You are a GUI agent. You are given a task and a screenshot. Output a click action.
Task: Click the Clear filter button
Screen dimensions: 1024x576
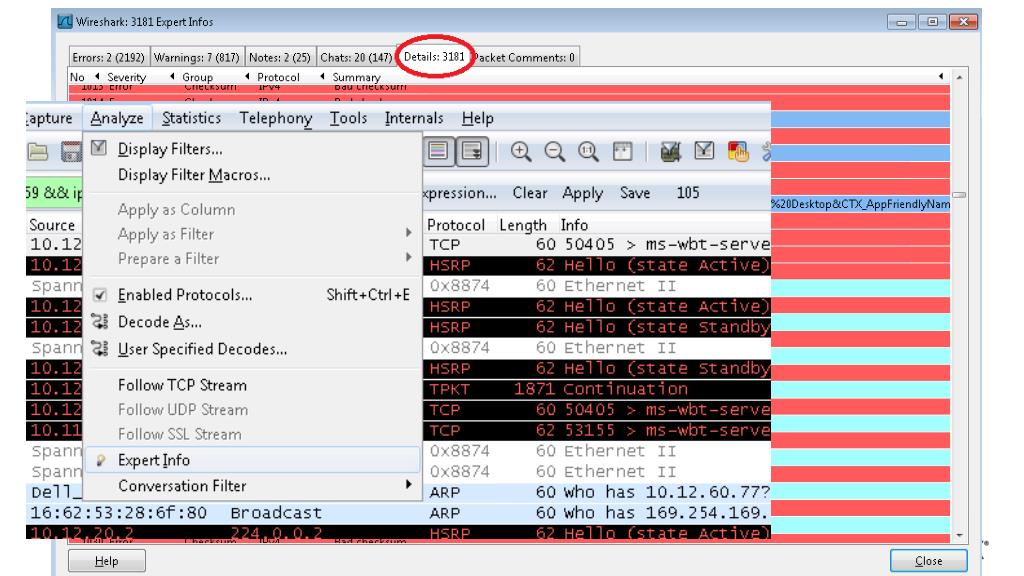(x=530, y=193)
